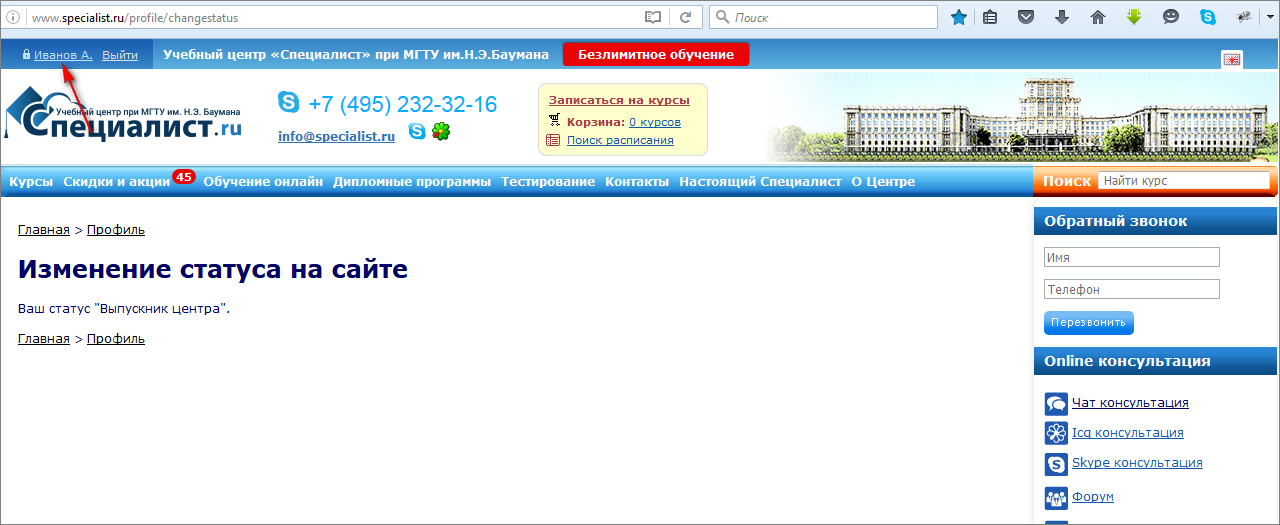The width and height of the screenshot is (1280, 525).
Task: Open the Скидки и акции menu item
Action: [x=116, y=182]
